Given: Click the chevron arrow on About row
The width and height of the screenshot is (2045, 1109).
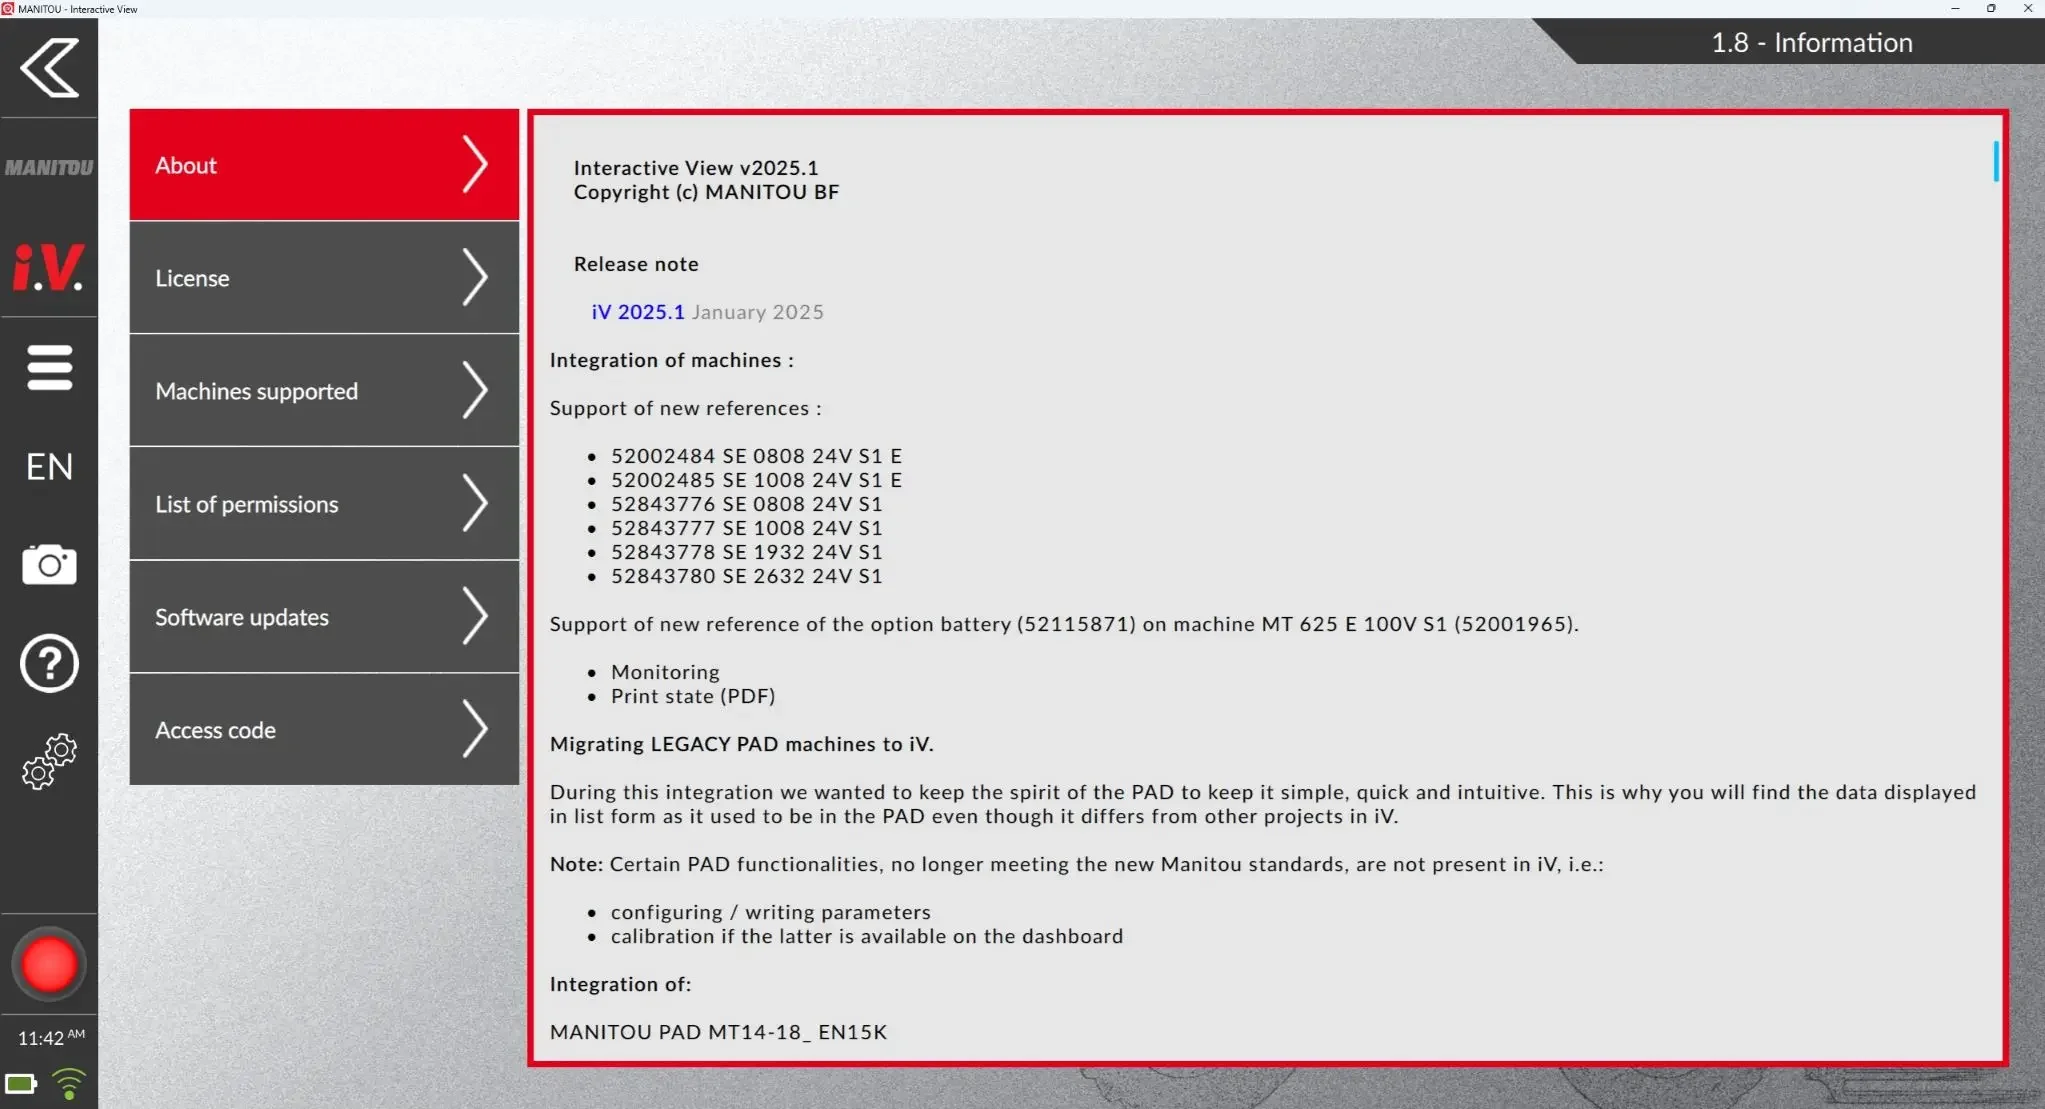Looking at the screenshot, I should pyautogui.click(x=475, y=165).
